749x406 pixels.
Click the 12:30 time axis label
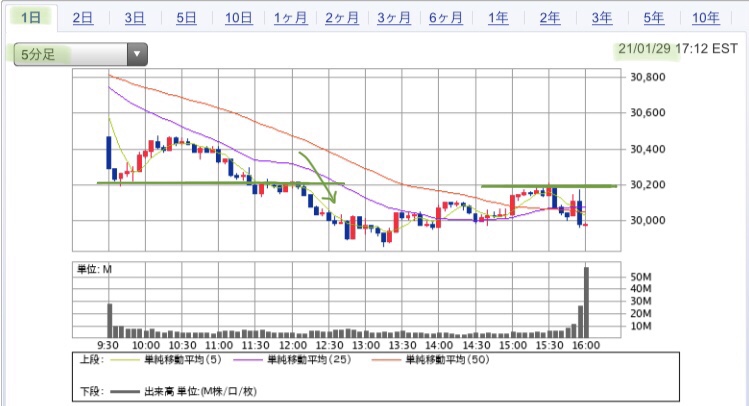tap(329, 345)
